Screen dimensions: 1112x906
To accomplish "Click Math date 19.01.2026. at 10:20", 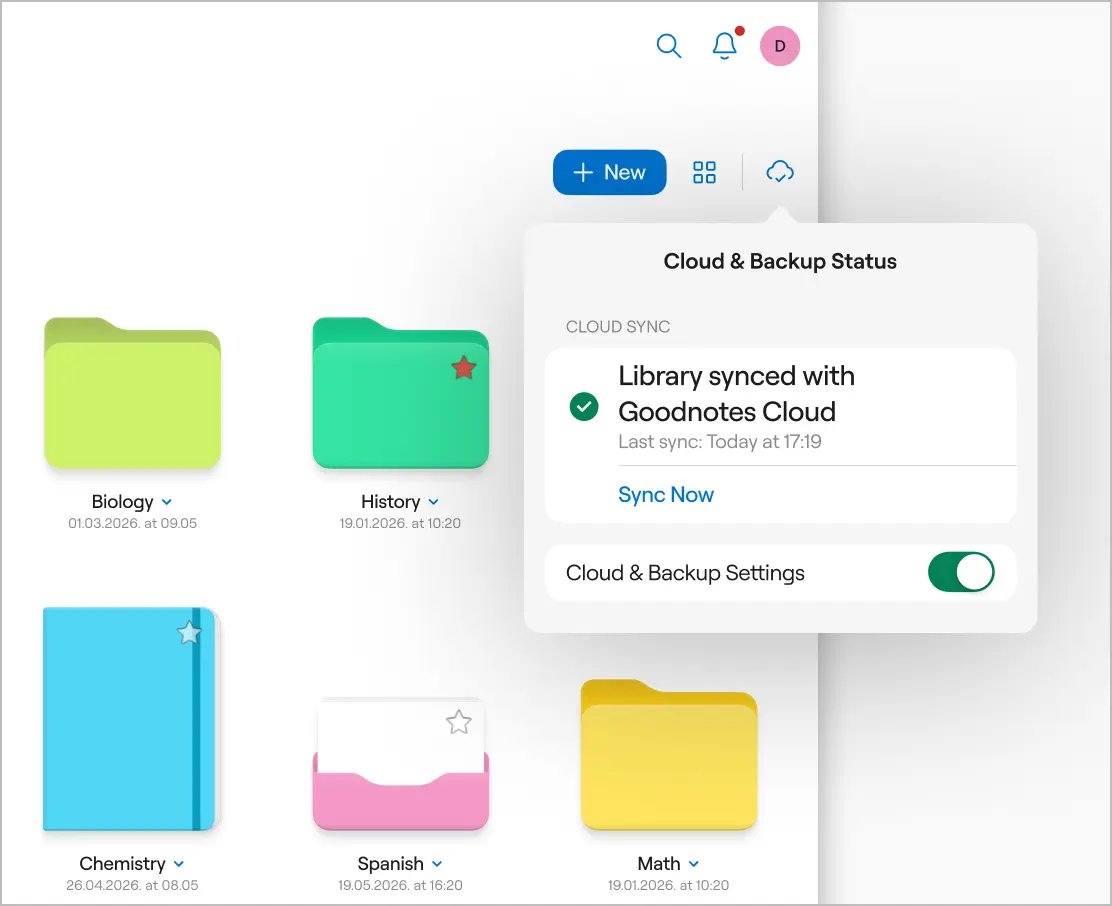I will click(668, 885).
